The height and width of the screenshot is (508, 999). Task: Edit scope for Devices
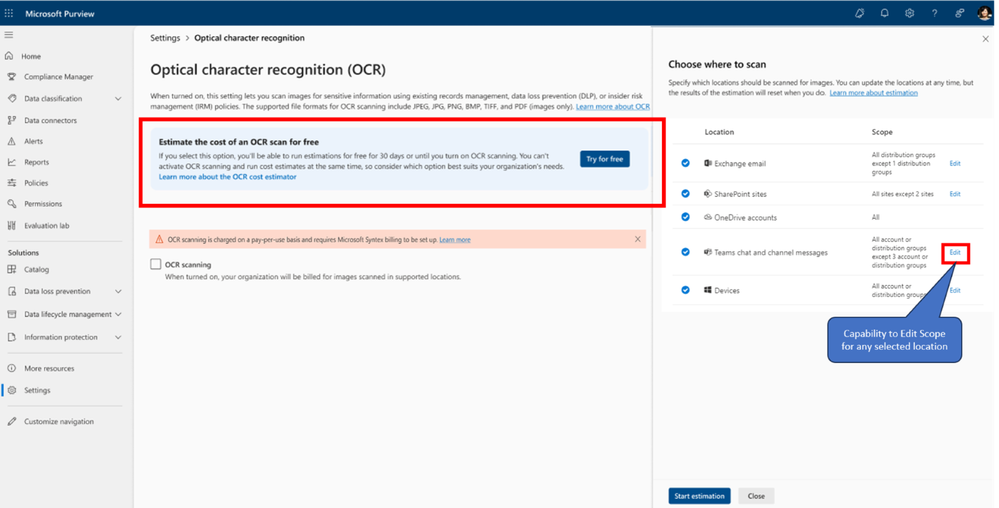click(x=954, y=290)
